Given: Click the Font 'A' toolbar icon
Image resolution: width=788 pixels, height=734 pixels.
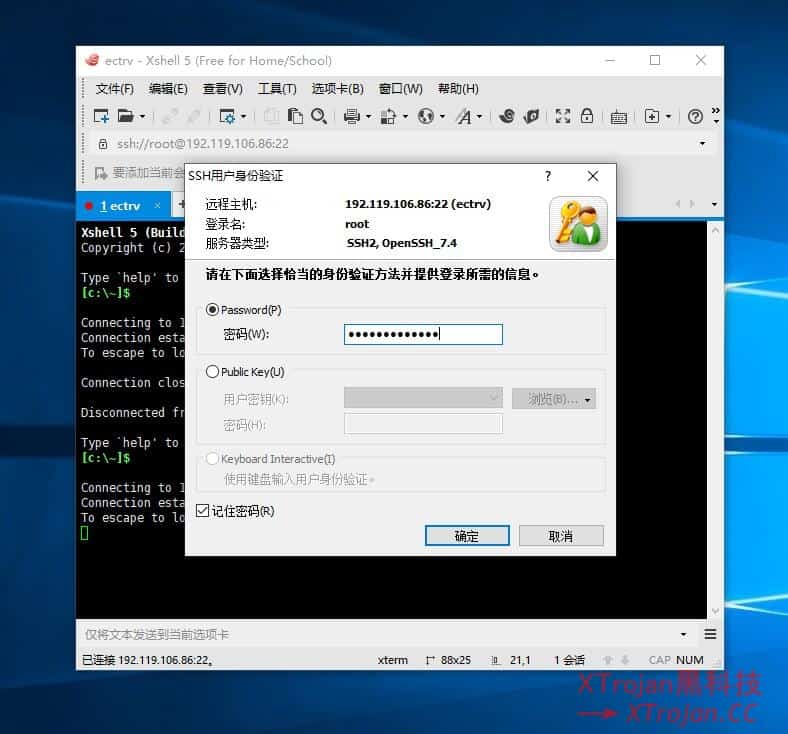Looking at the screenshot, I should coord(464,117).
